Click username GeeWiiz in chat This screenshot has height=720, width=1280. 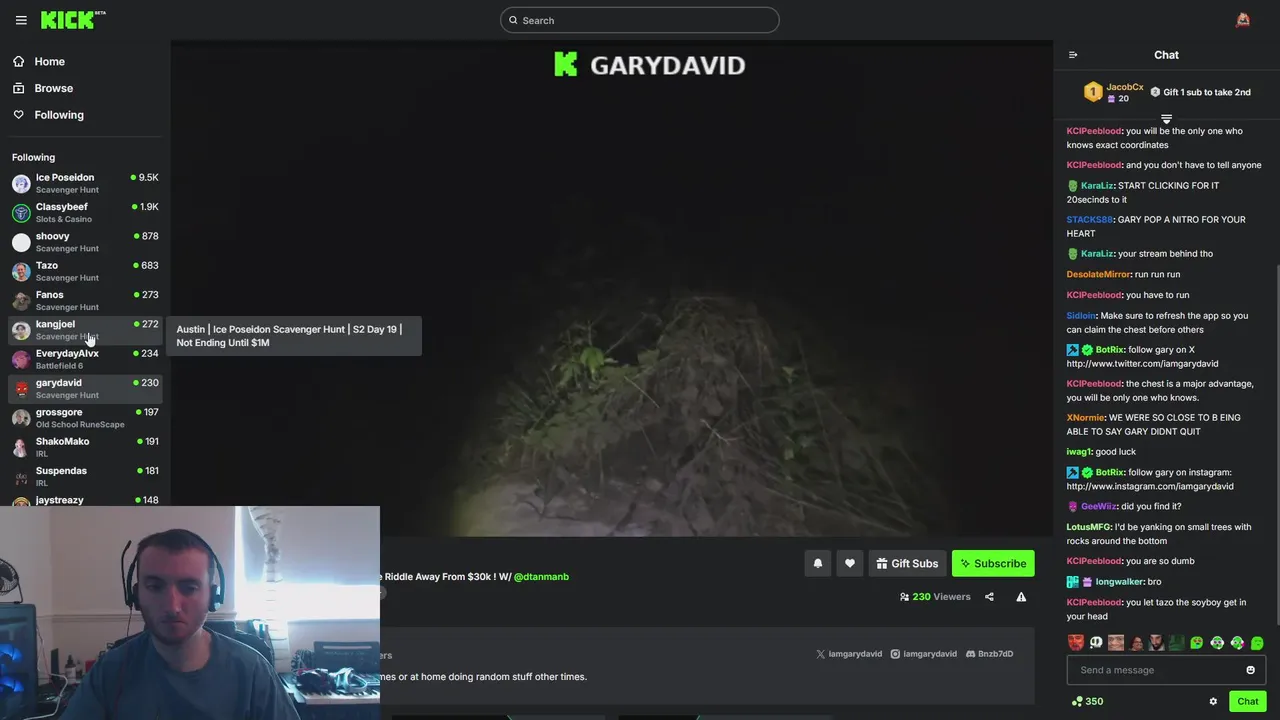click(x=1098, y=507)
